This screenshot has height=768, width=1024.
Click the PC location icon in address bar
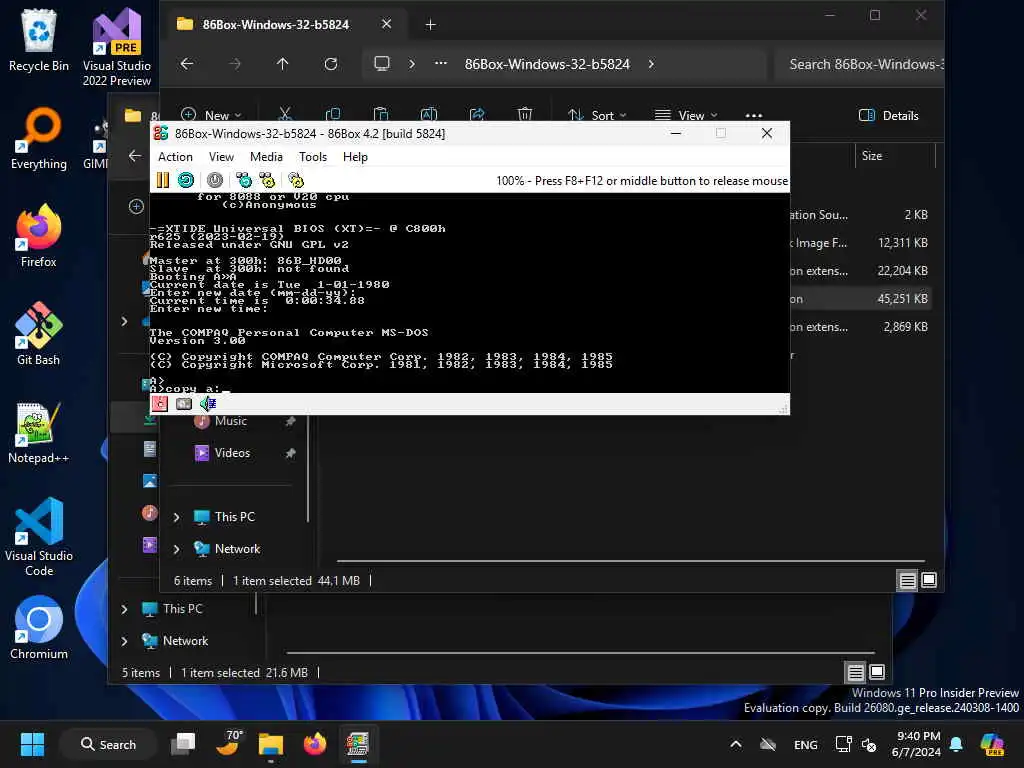pos(382,64)
